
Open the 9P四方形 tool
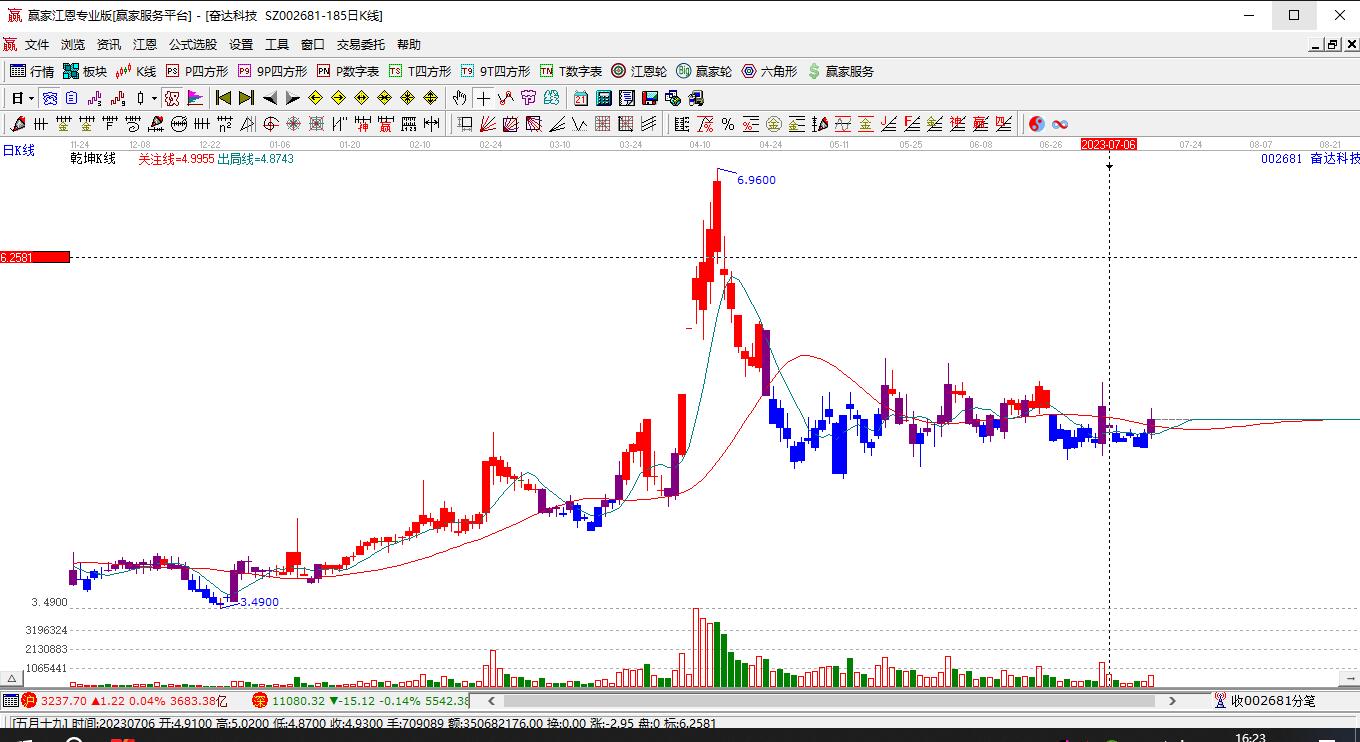[x=273, y=71]
